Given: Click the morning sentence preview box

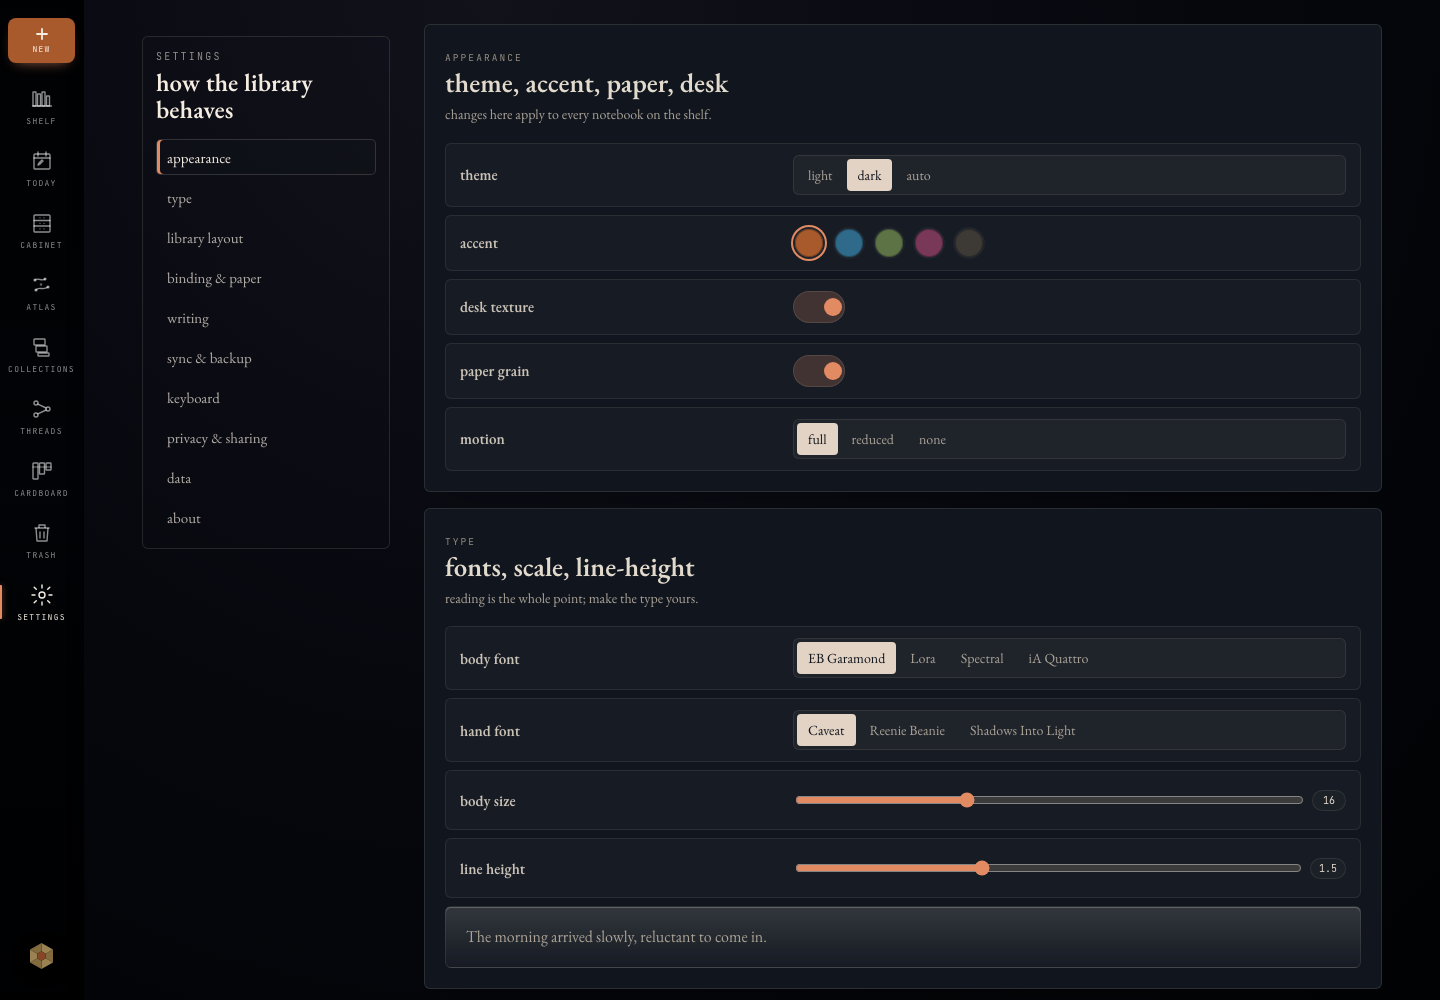Looking at the screenshot, I should [903, 937].
